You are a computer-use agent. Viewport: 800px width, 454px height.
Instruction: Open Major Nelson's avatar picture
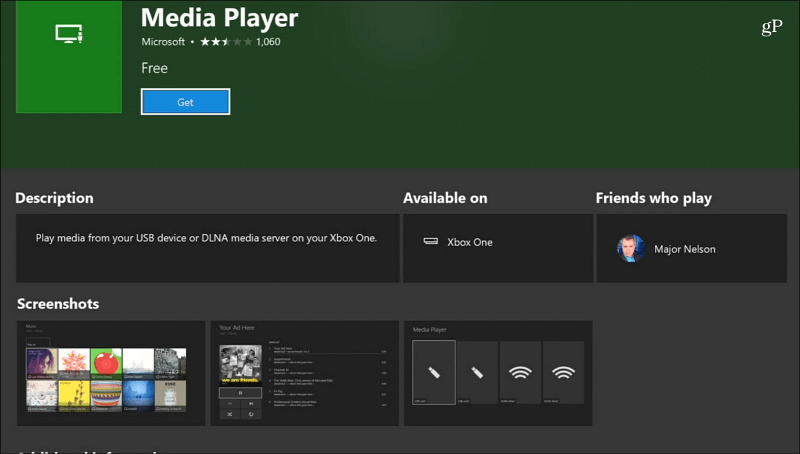coord(631,248)
